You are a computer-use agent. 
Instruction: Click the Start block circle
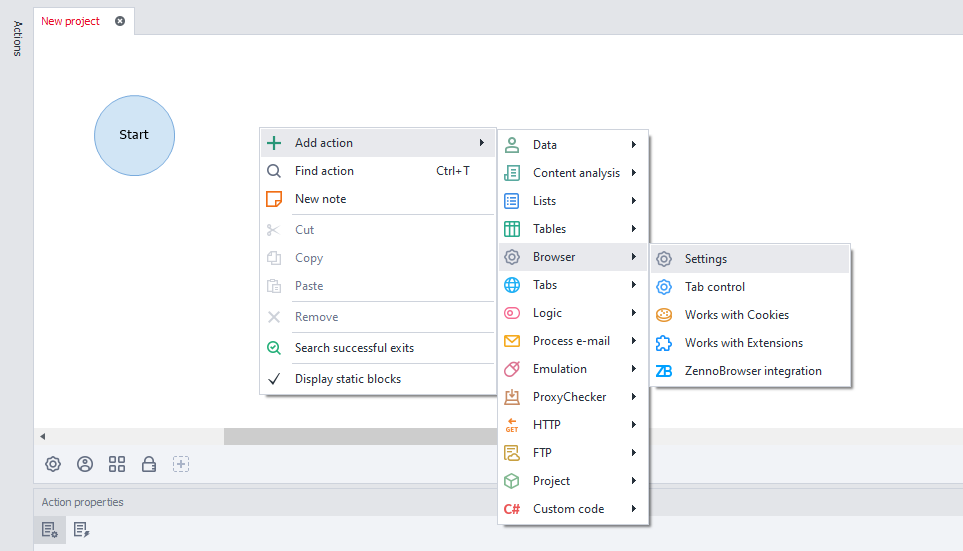tap(135, 135)
